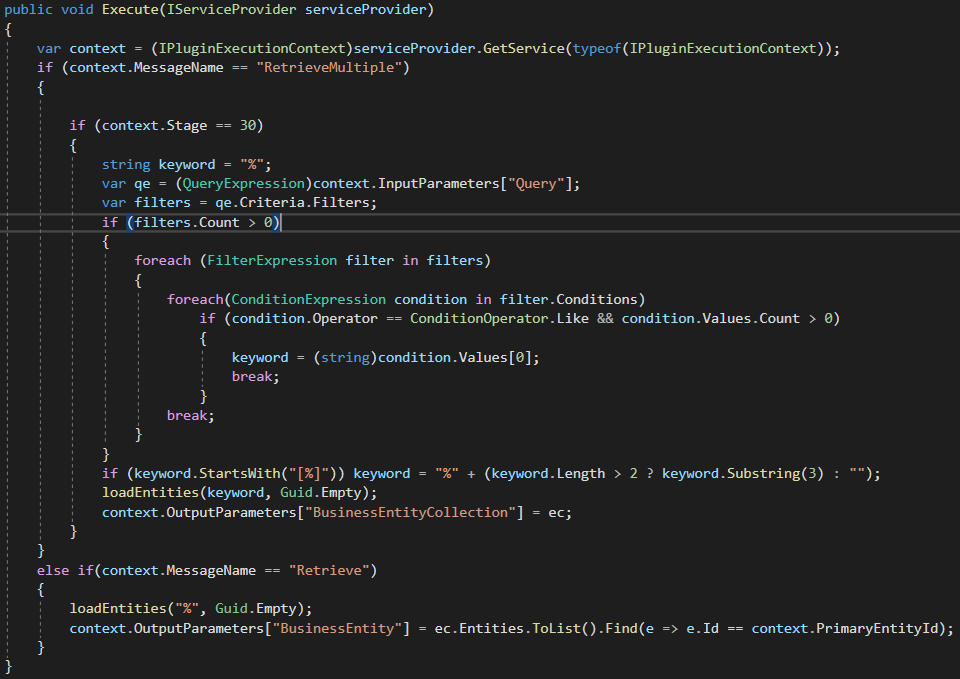
Task: Click the PrimaryEntityId property
Action: tap(877, 629)
